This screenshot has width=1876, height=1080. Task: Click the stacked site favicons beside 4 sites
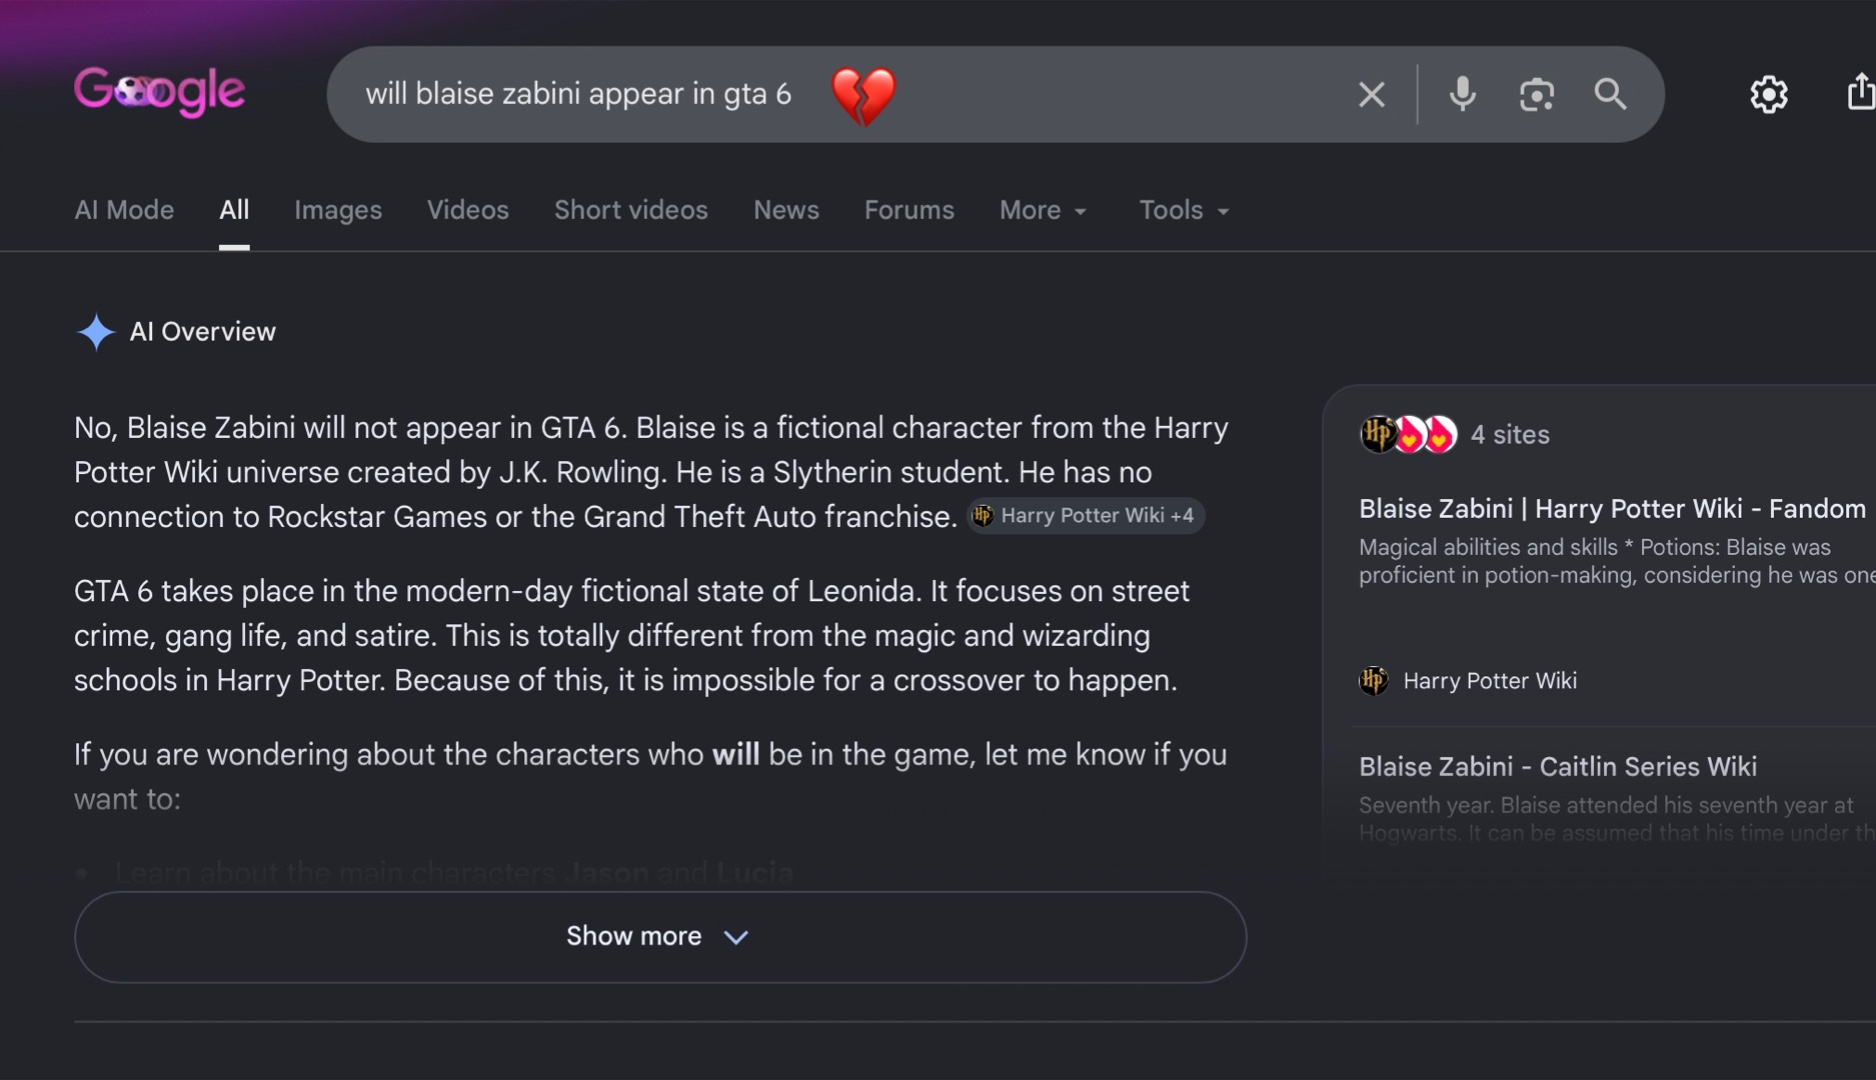tap(1408, 434)
